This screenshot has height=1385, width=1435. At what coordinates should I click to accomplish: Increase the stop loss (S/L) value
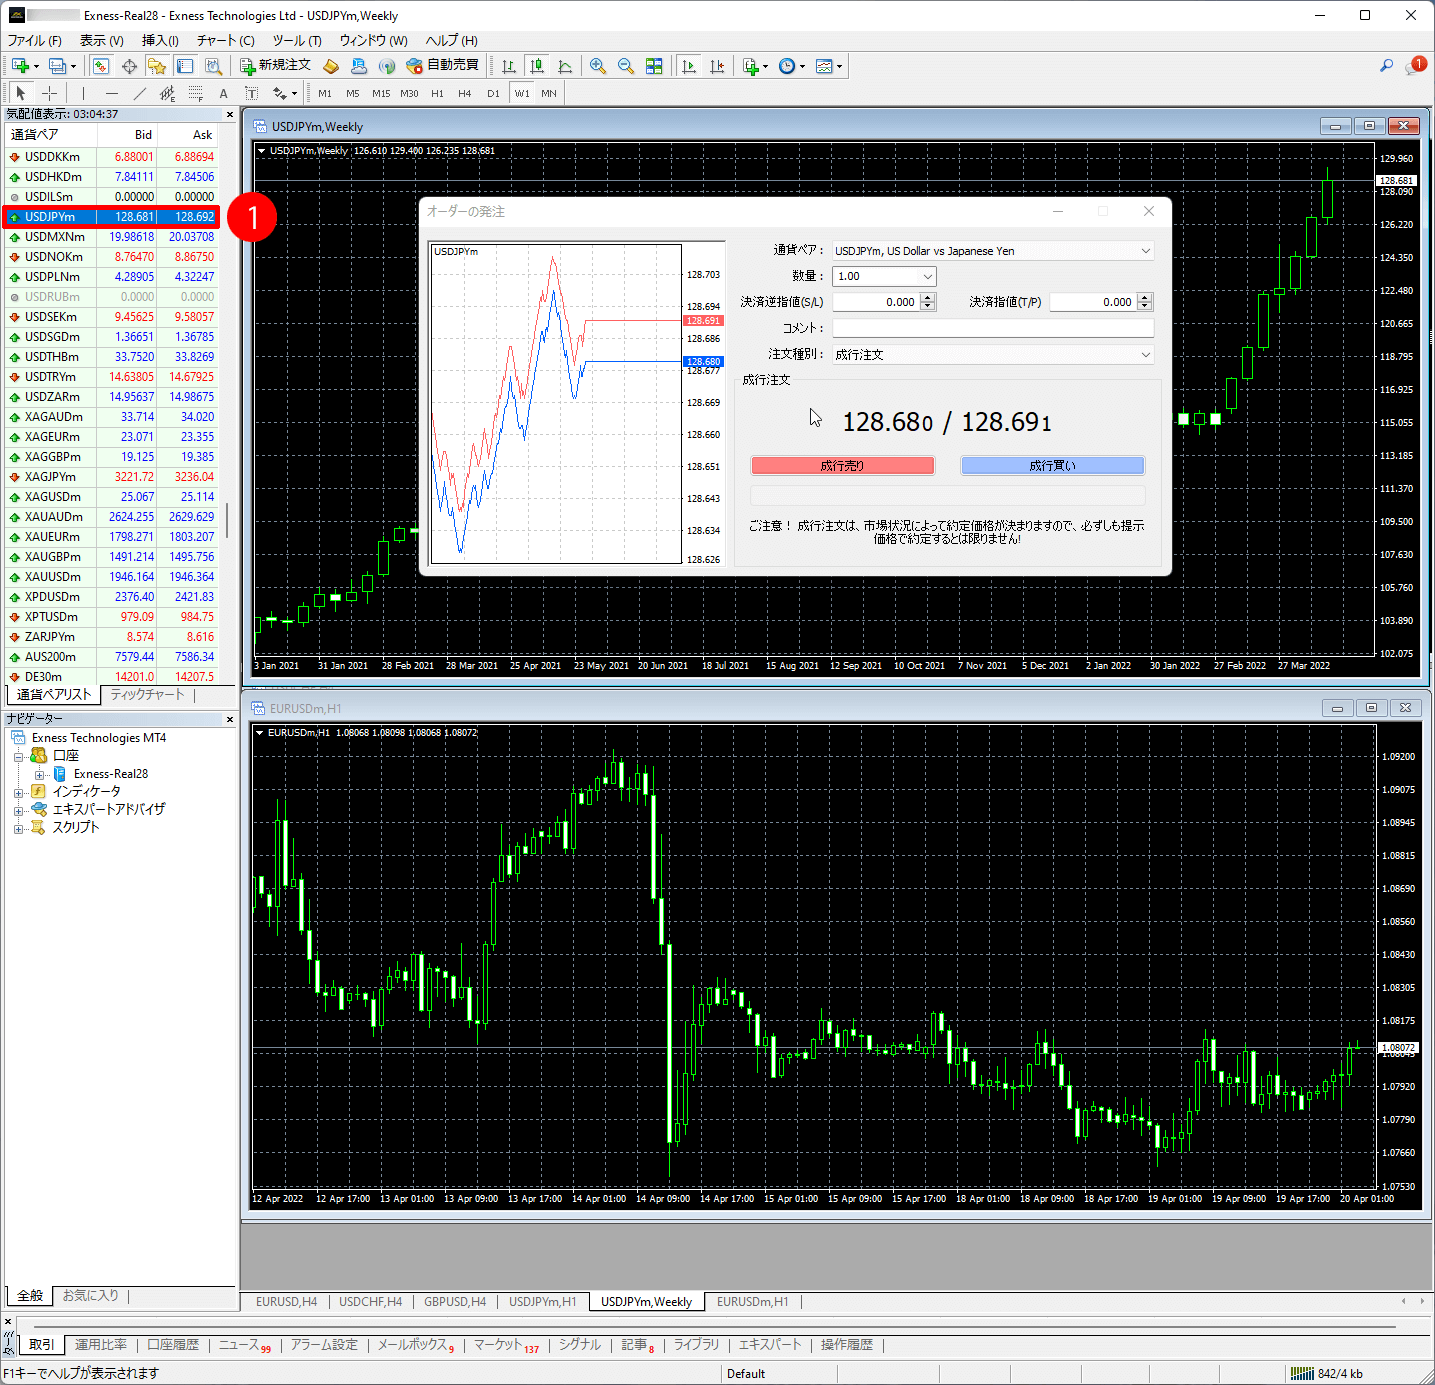(x=928, y=297)
